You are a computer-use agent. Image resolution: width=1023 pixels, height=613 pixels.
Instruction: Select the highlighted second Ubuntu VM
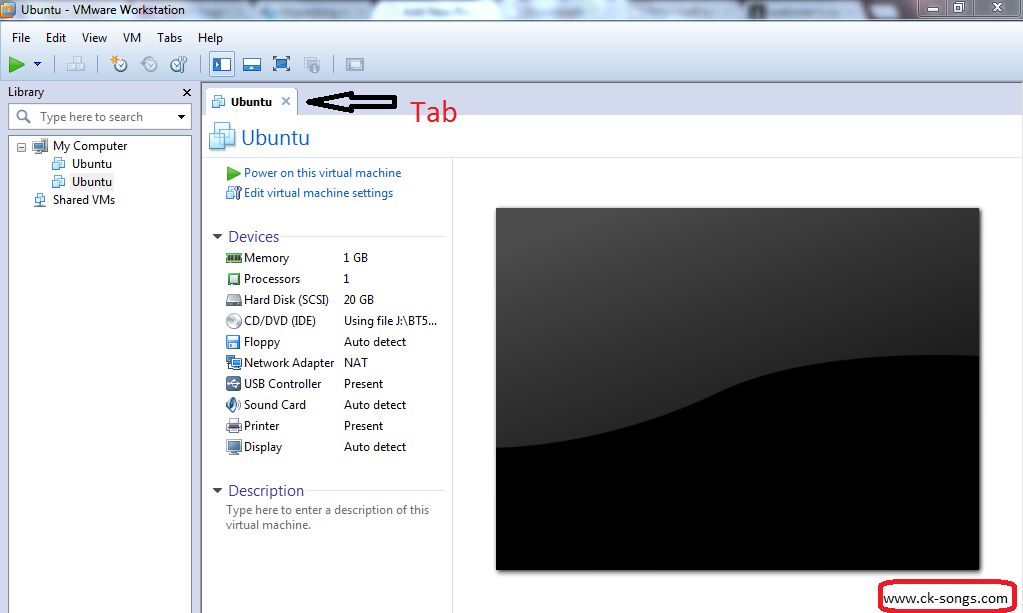pos(91,182)
